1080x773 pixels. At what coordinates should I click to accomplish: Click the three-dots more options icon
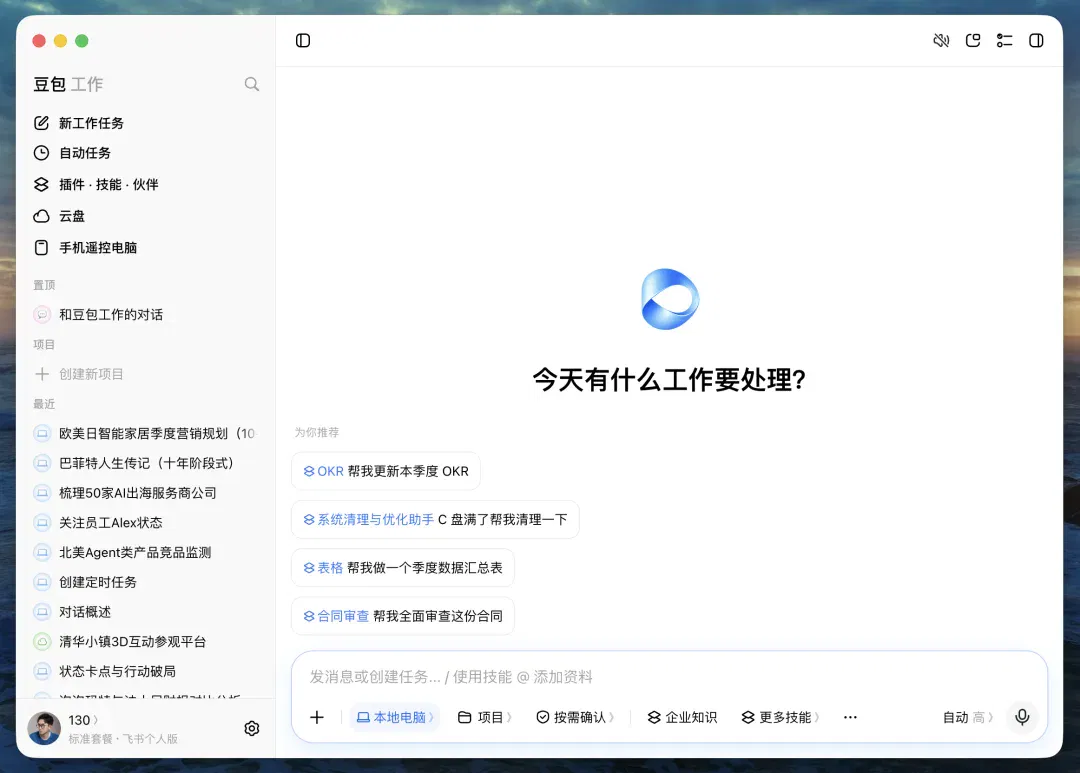coord(850,717)
